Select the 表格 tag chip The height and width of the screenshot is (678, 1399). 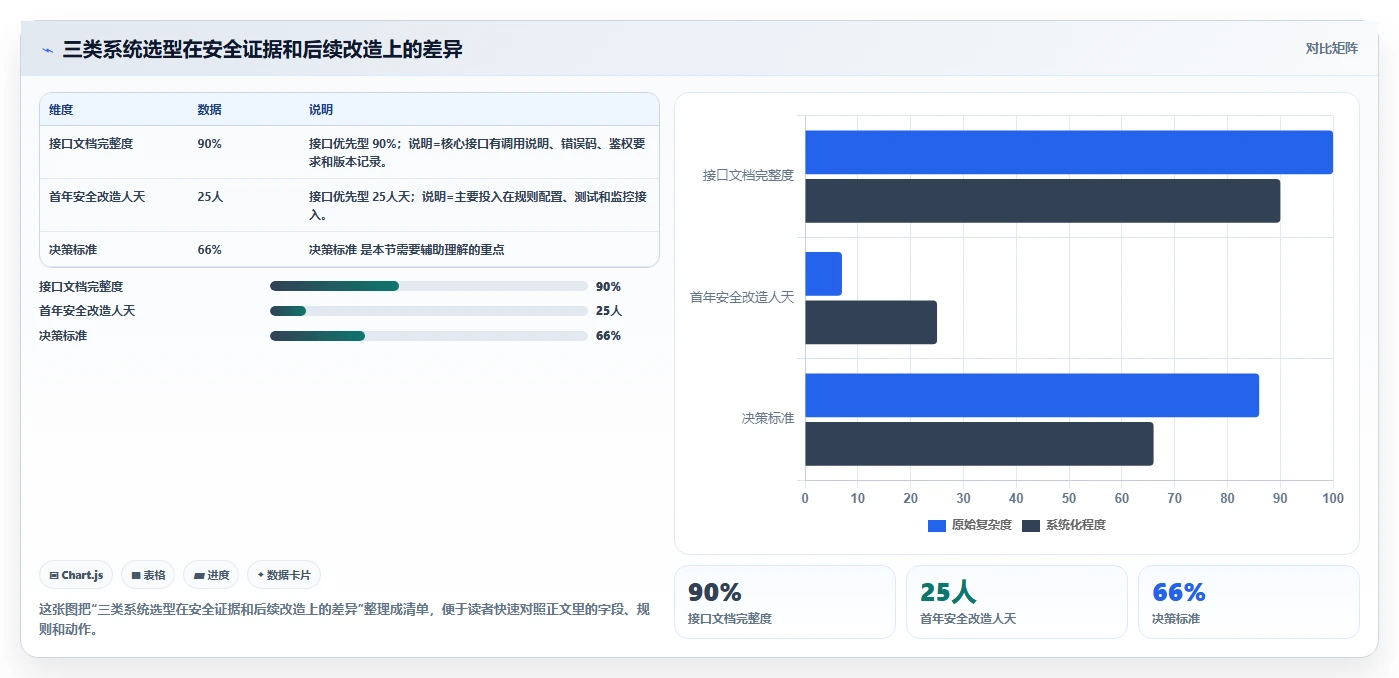(148, 575)
